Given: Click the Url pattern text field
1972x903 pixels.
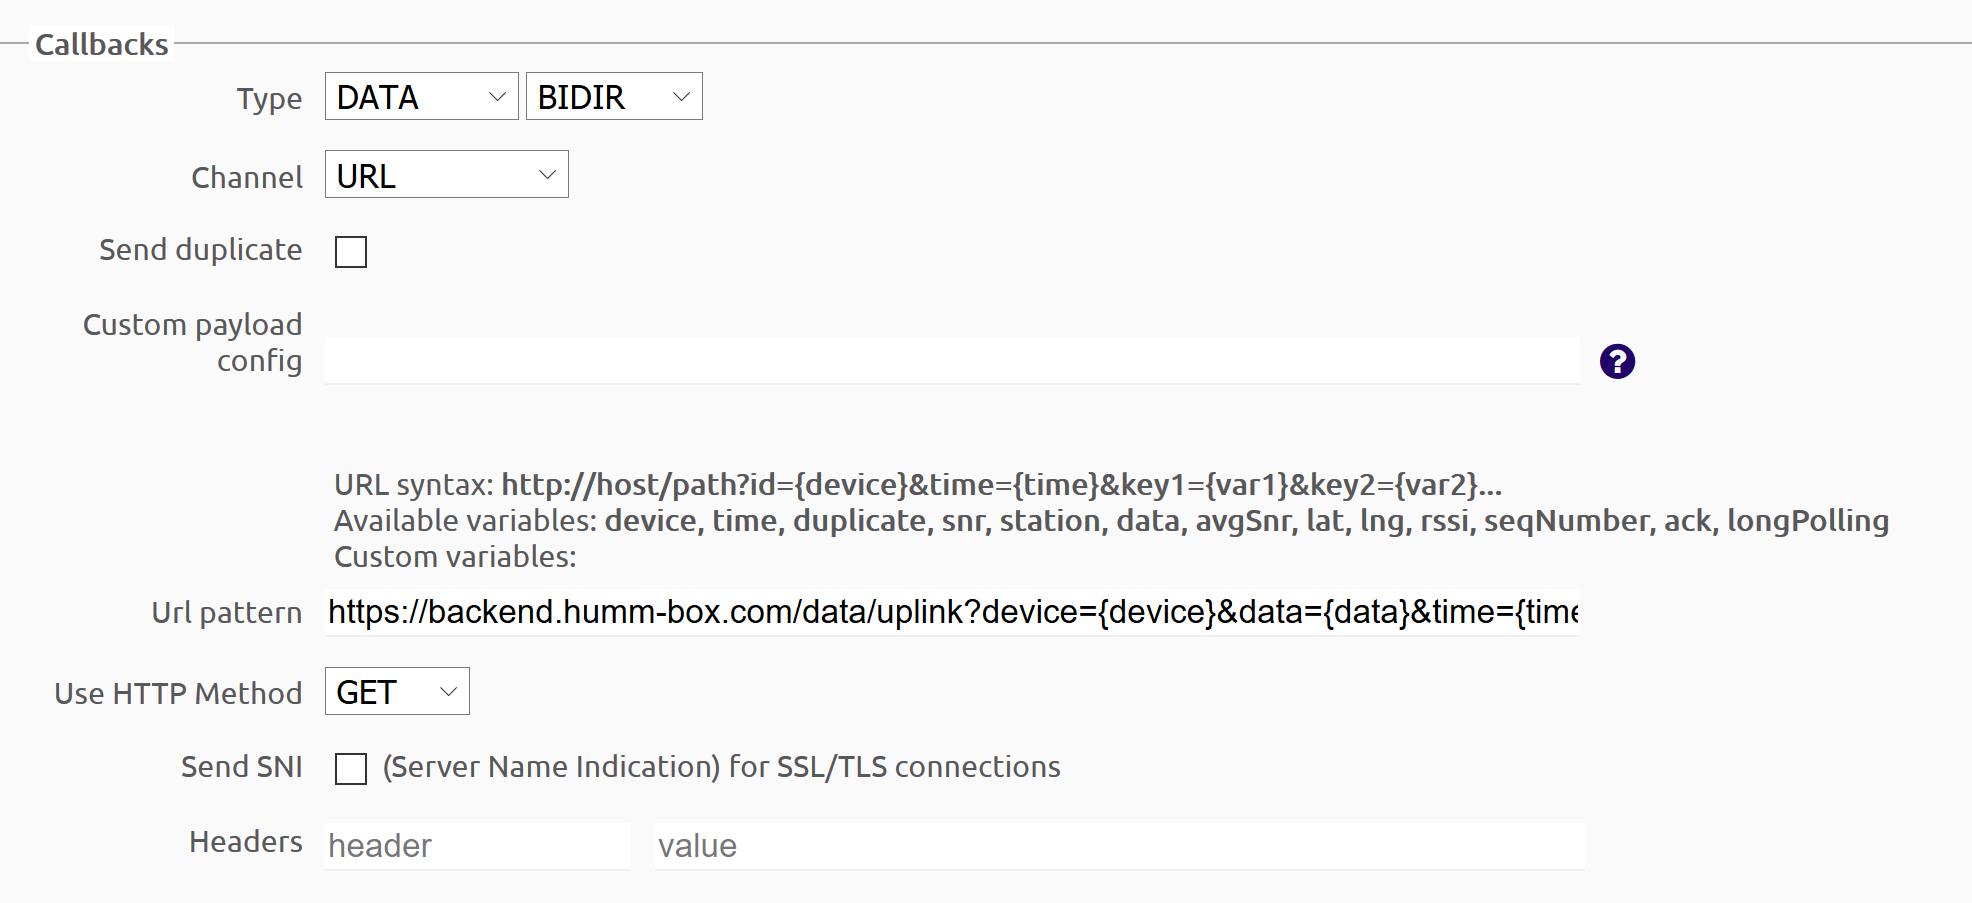Looking at the screenshot, I should (x=951, y=612).
